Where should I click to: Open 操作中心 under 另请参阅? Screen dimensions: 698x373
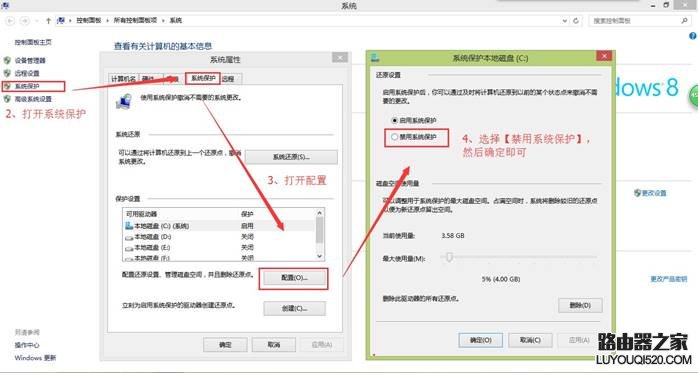coord(27,345)
